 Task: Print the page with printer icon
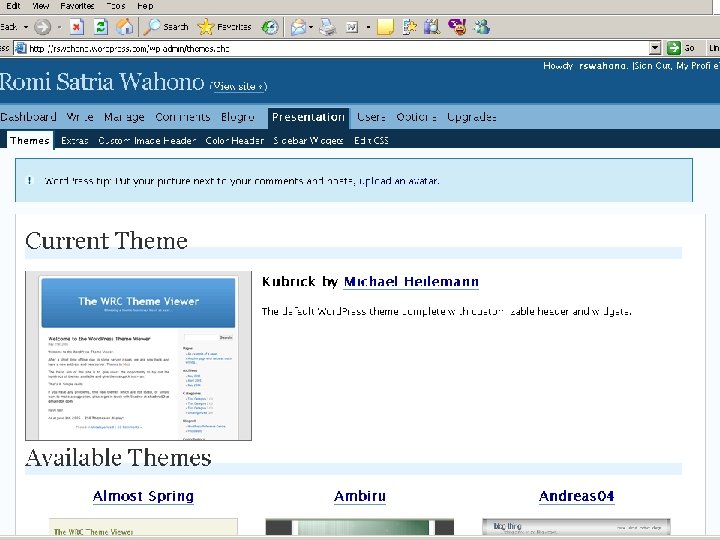327,27
